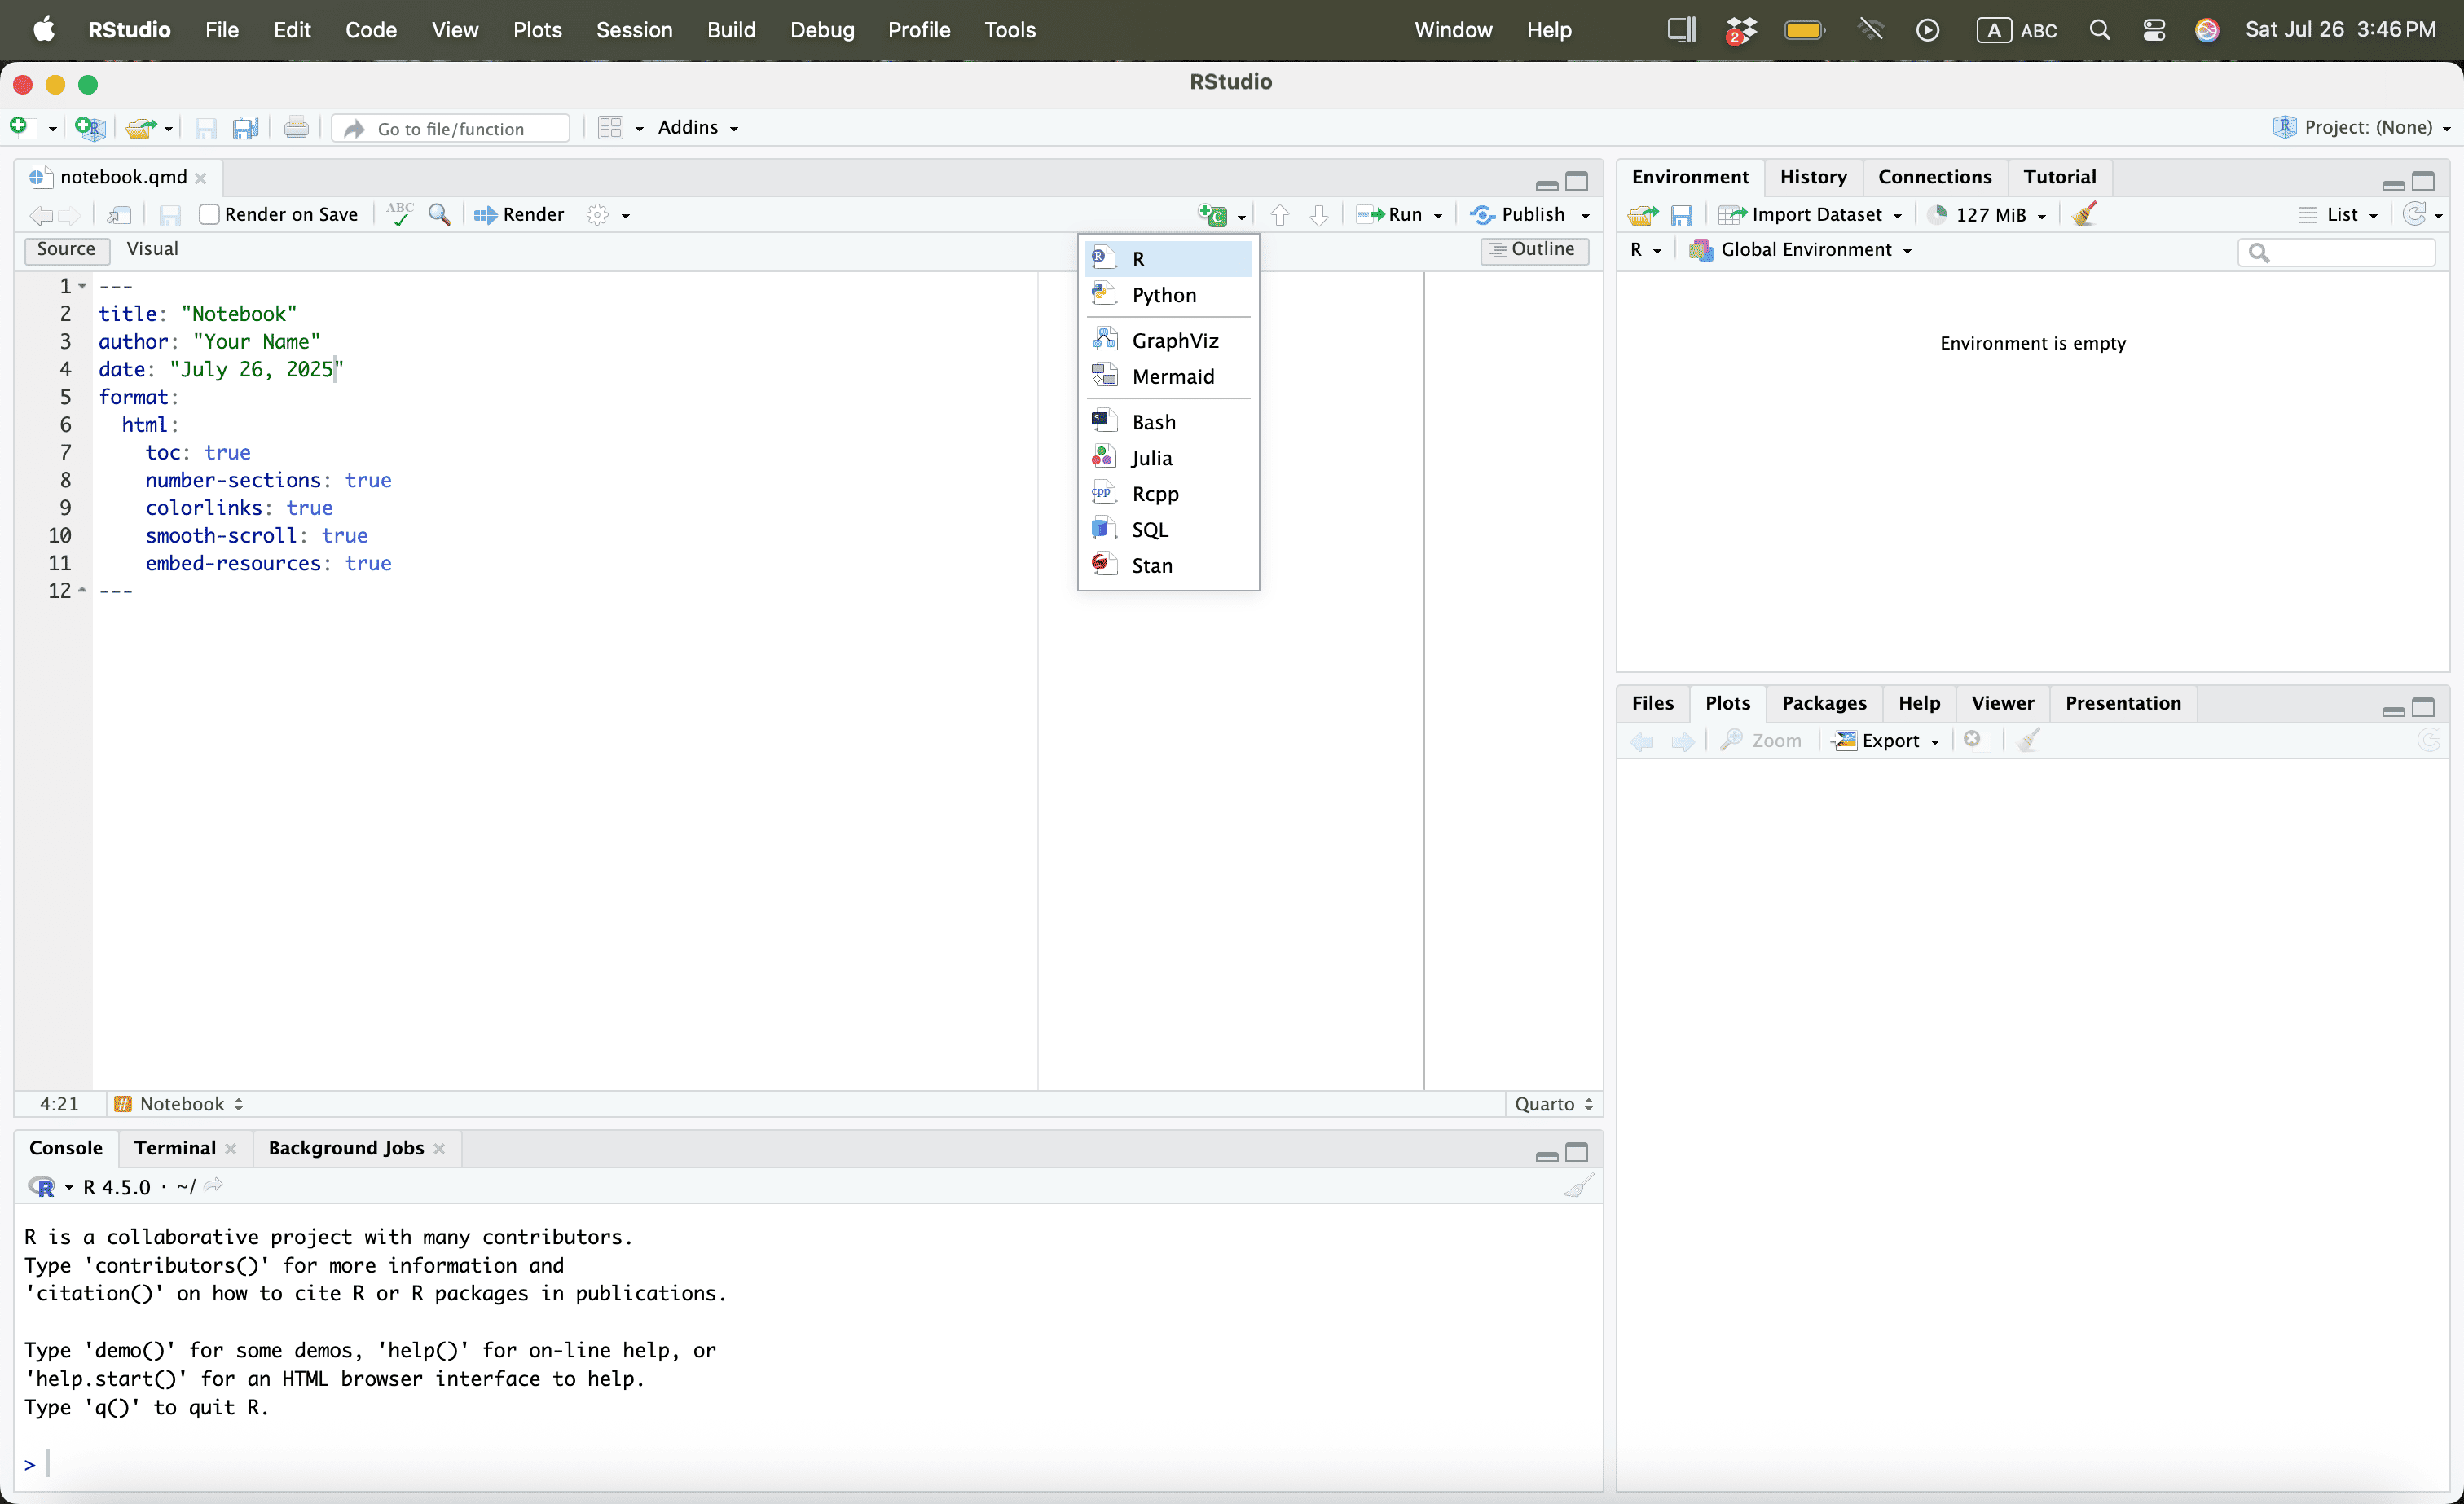This screenshot has width=2464, height=1504.
Task: Toggle the document Outline pane
Action: 1533,249
